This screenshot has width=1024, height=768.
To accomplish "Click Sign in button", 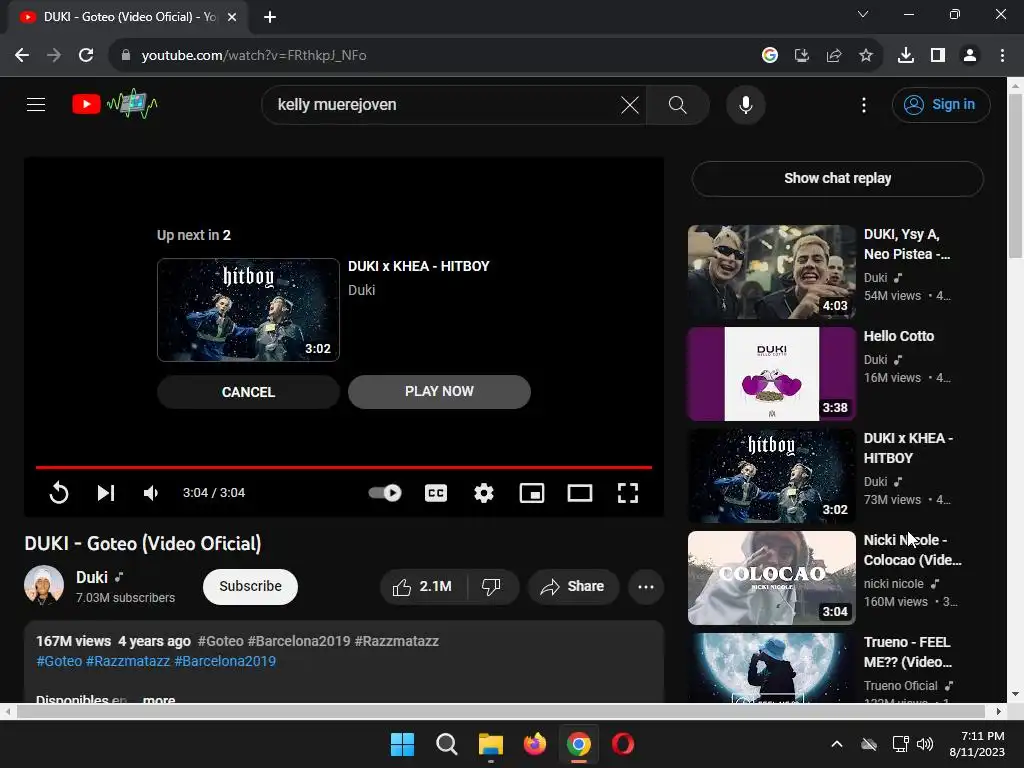I will 940,104.
